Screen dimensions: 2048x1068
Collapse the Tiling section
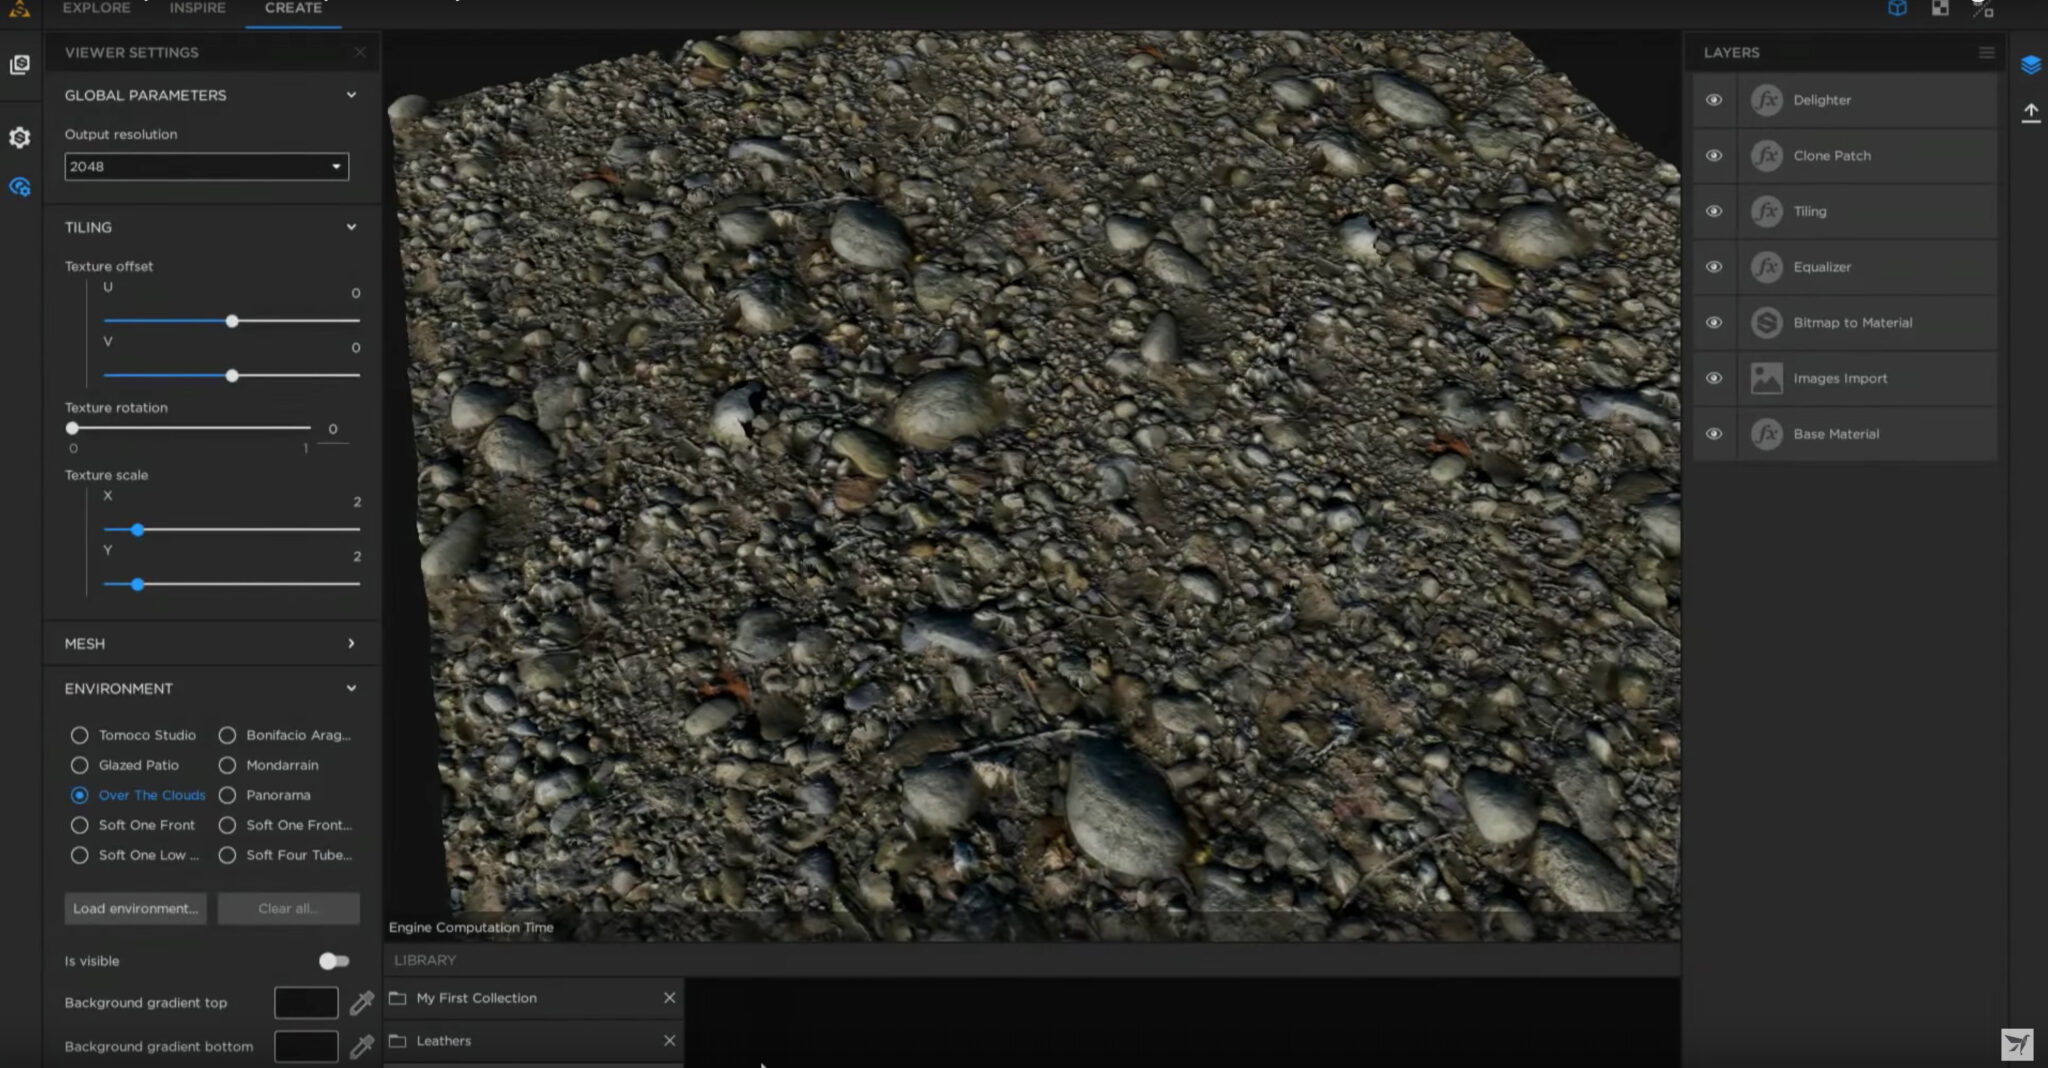click(x=351, y=227)
